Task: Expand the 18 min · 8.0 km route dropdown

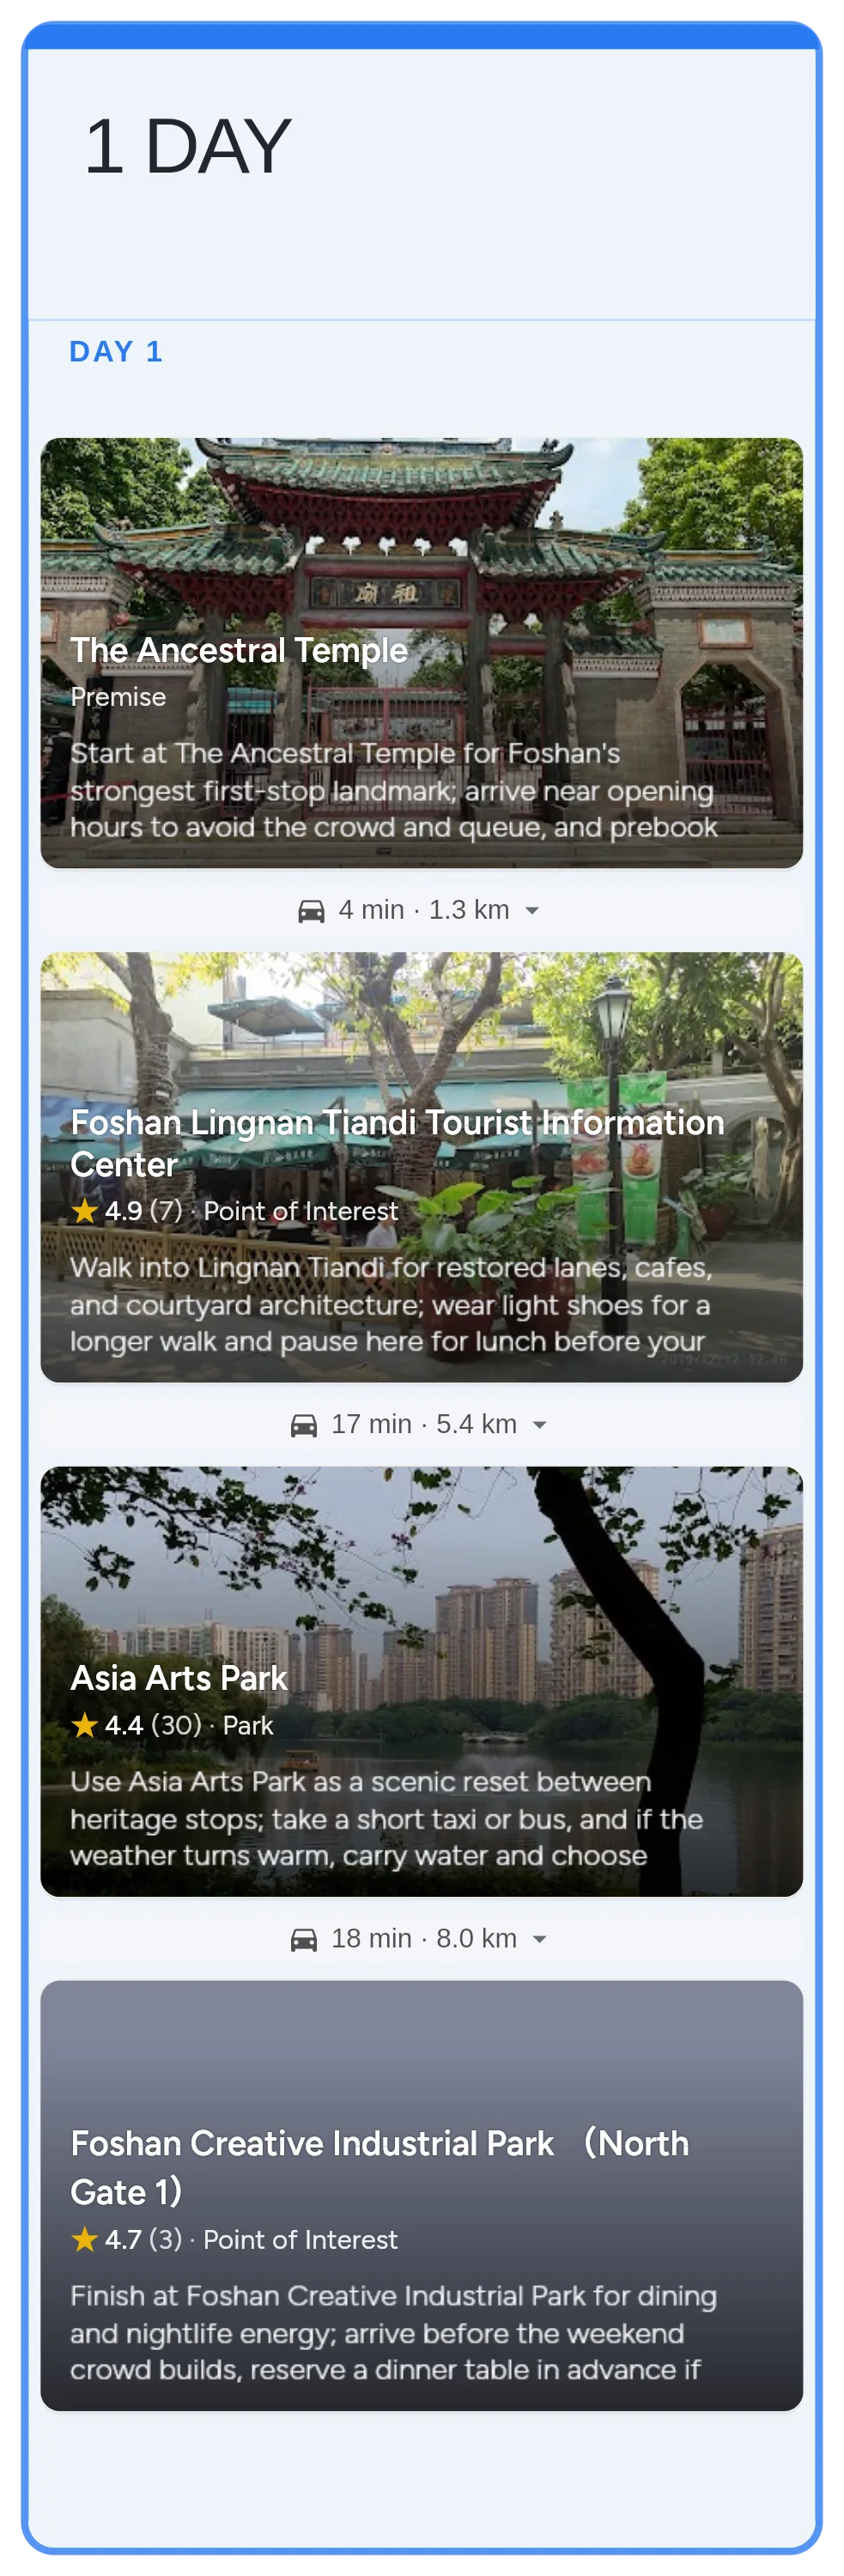Action: [x=540, y=1939]
